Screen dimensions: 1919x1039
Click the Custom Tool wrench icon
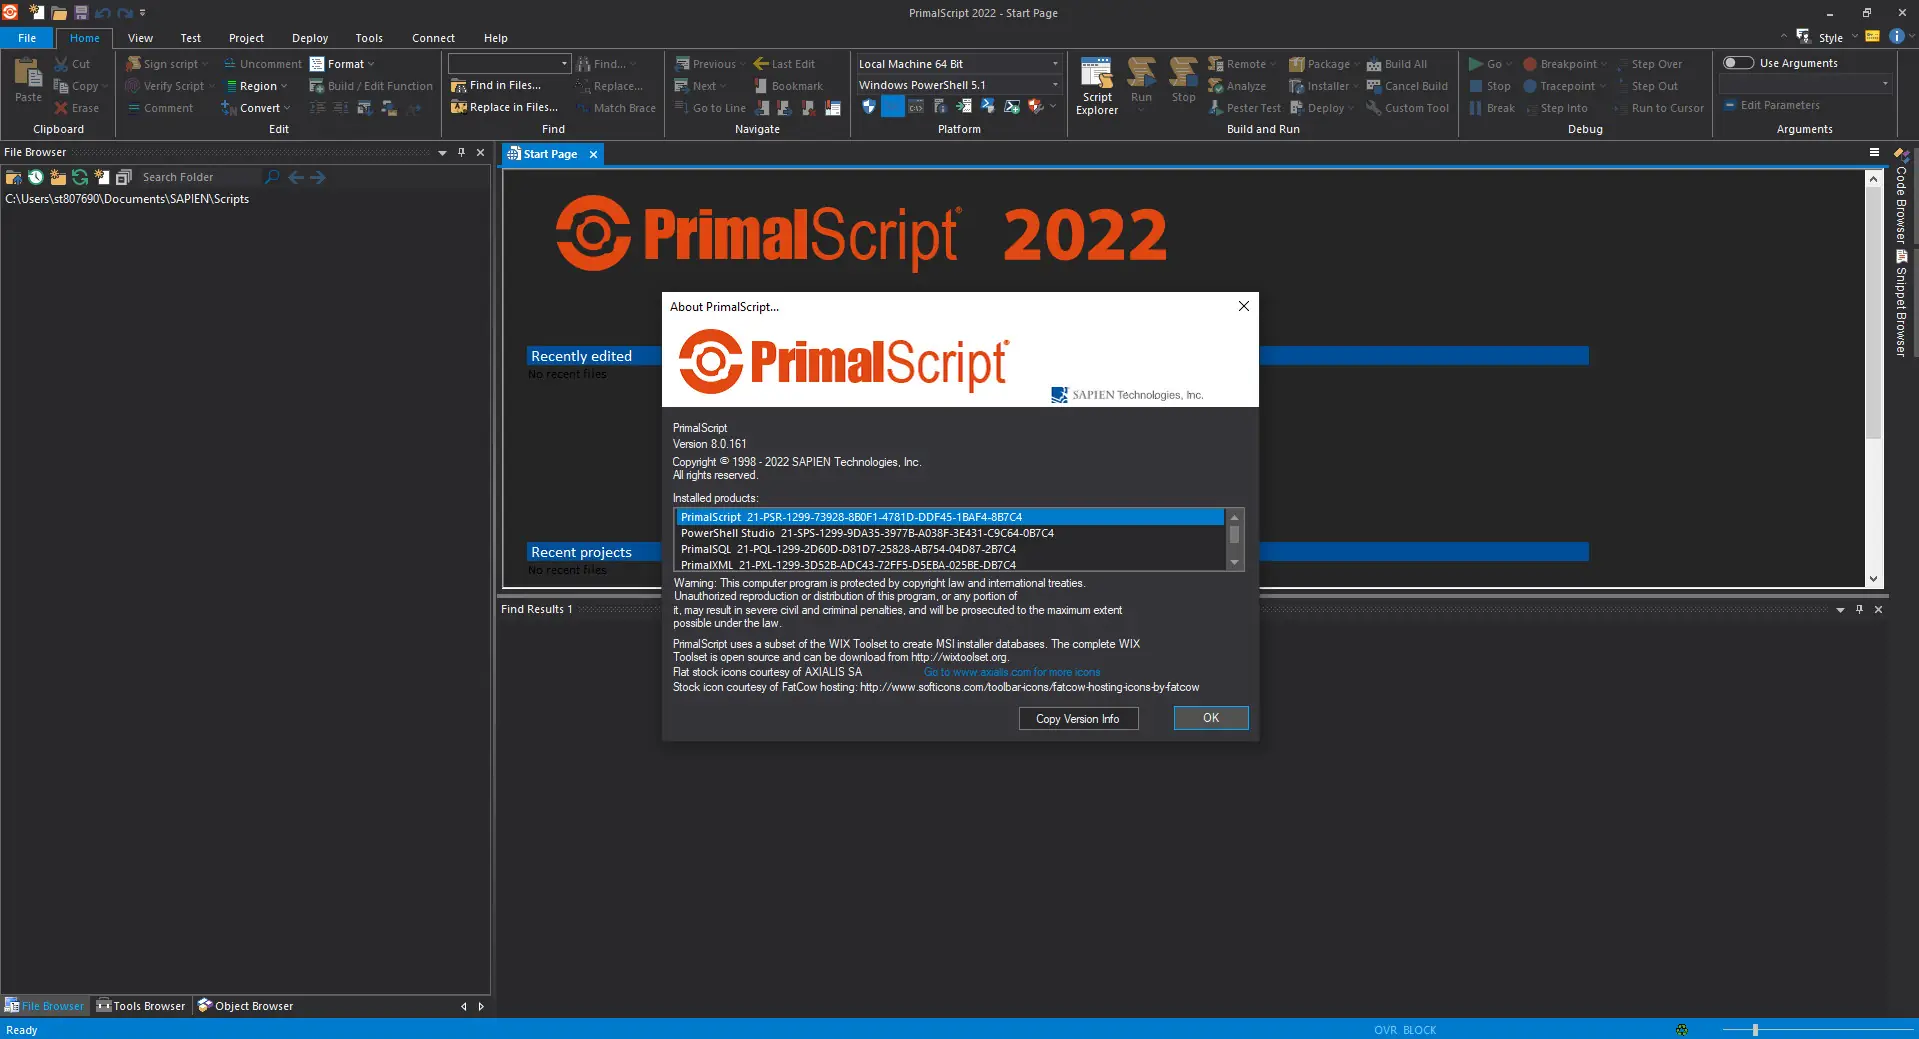[x=1374, y=108]
